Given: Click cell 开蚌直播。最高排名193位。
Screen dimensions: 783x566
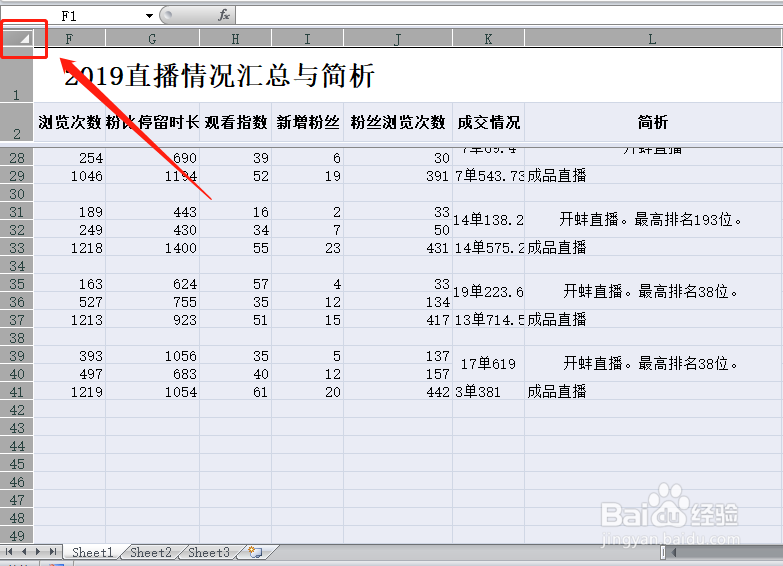Looking at the screenshot, I should click(x=652, y=220).
